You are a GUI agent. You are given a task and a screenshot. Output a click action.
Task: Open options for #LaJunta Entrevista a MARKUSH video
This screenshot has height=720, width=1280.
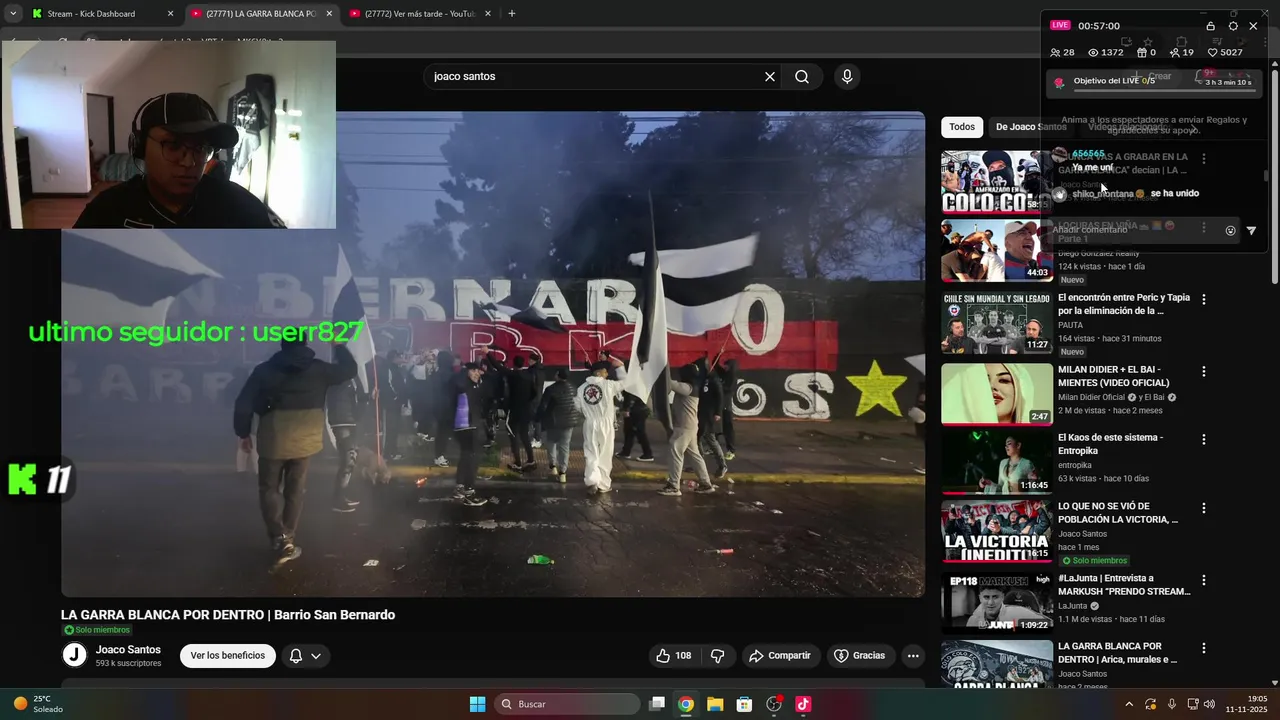(x=1204, y=580)
